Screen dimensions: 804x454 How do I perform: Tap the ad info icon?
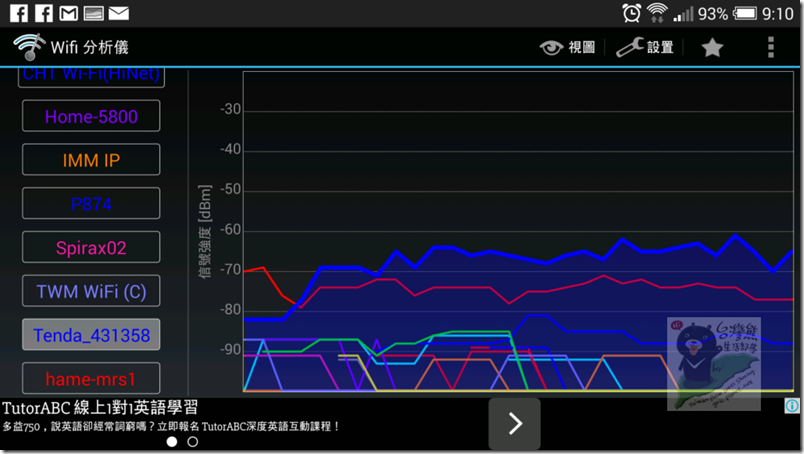pos(792,406)
